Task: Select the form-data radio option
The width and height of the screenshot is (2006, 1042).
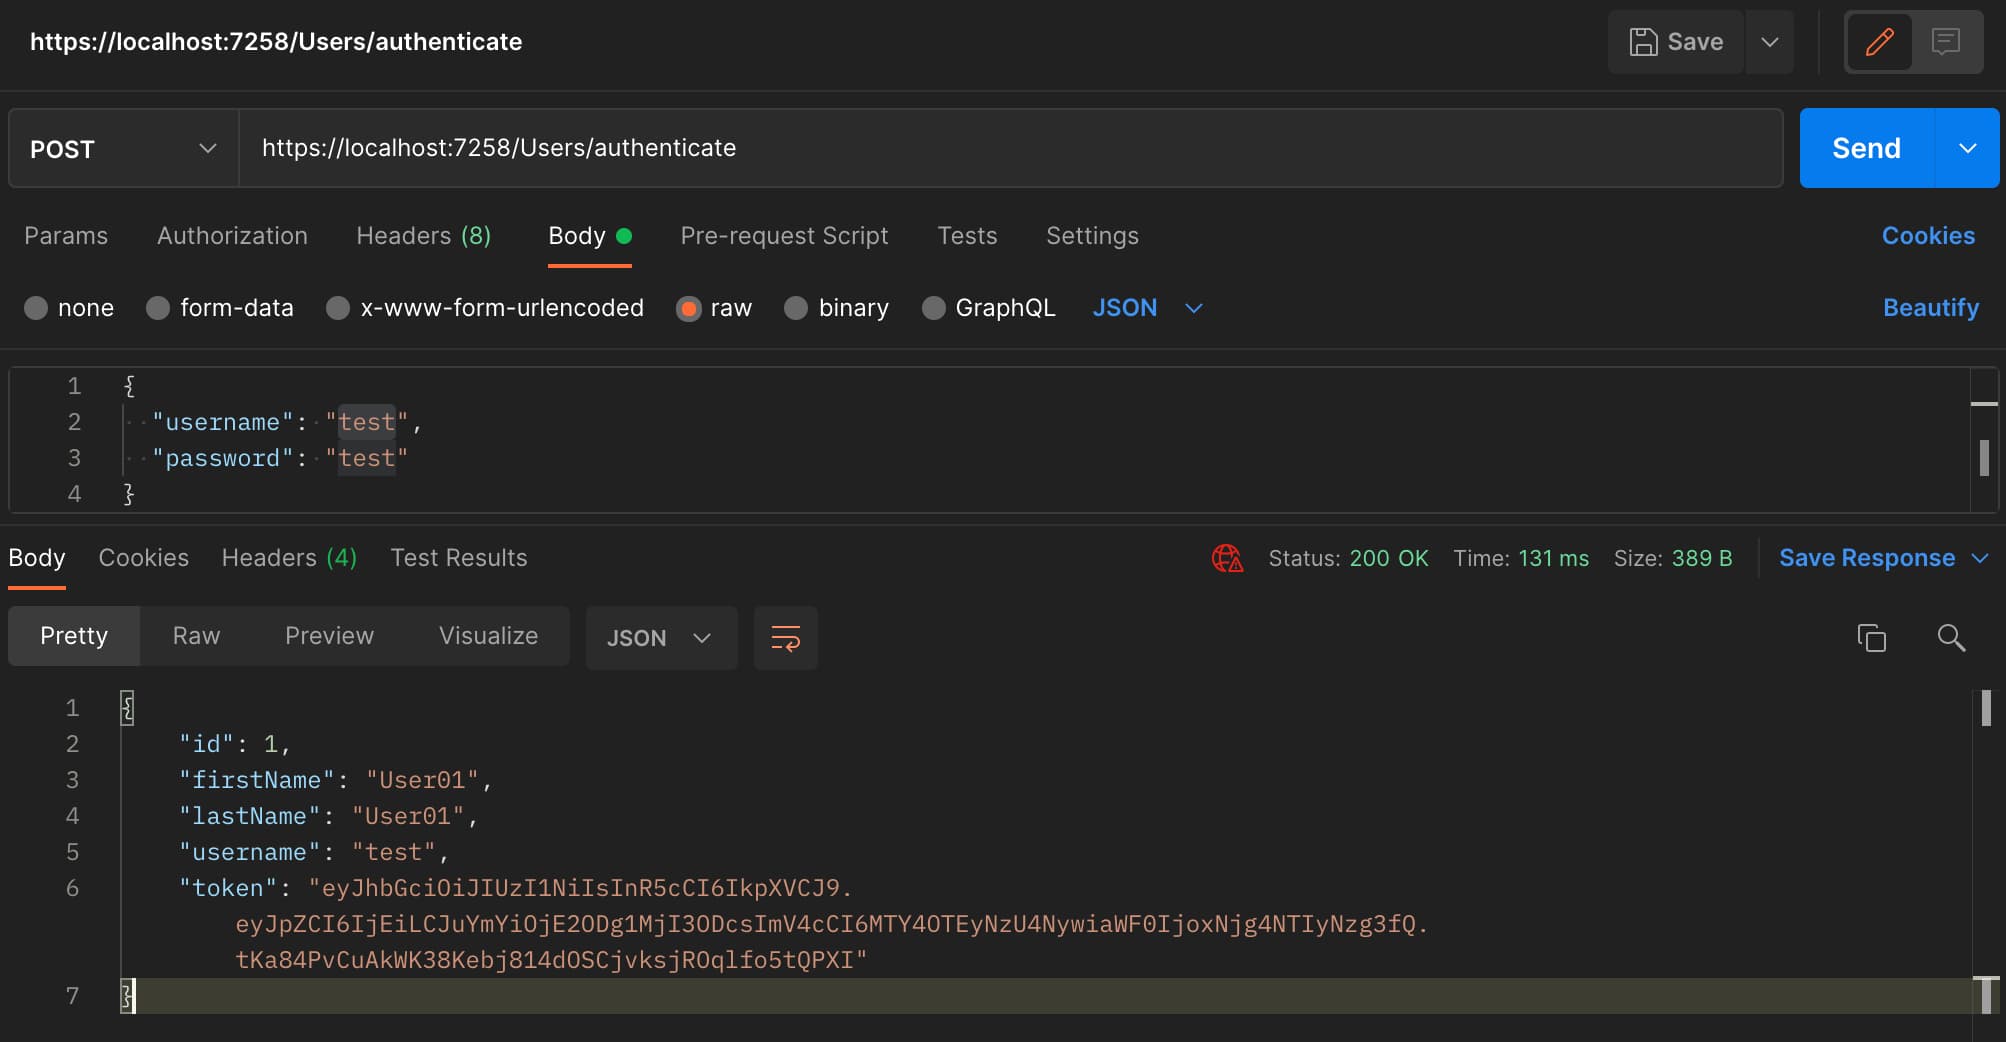Action: [158, 308]
